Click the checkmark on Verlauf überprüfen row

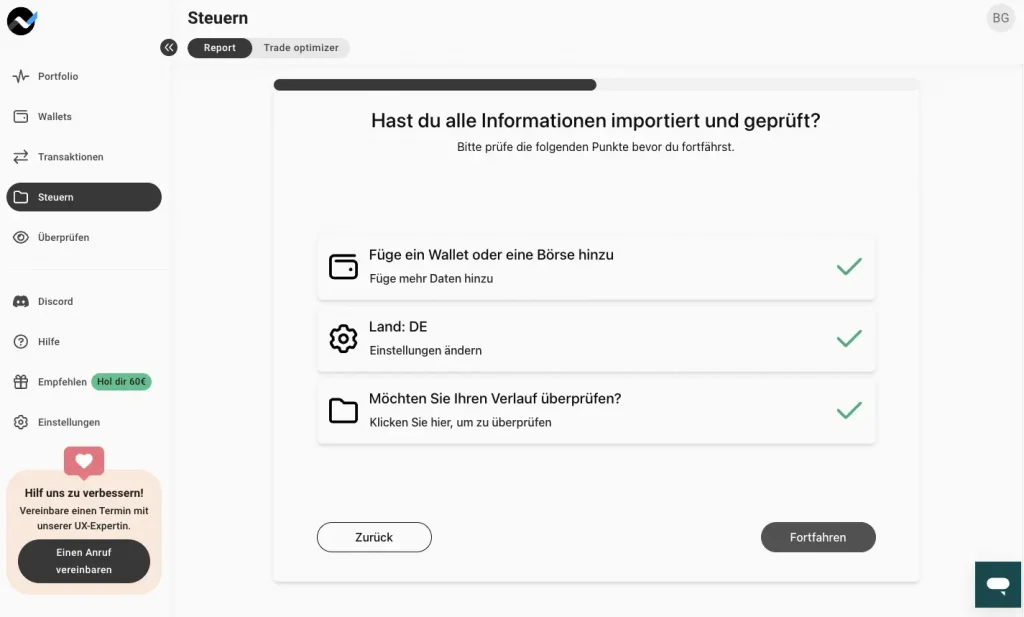point(849,410)
